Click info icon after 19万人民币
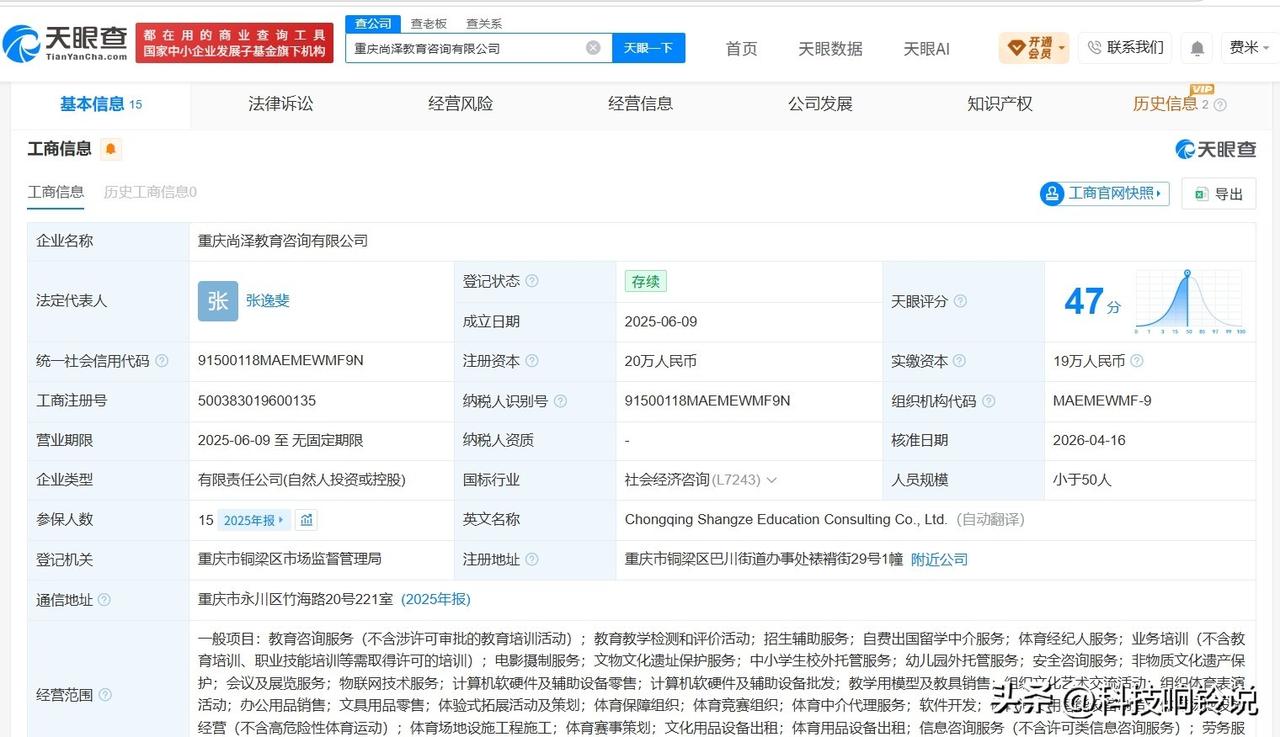This screenshot has width=1280, height=737. (x=1137, y=361)
